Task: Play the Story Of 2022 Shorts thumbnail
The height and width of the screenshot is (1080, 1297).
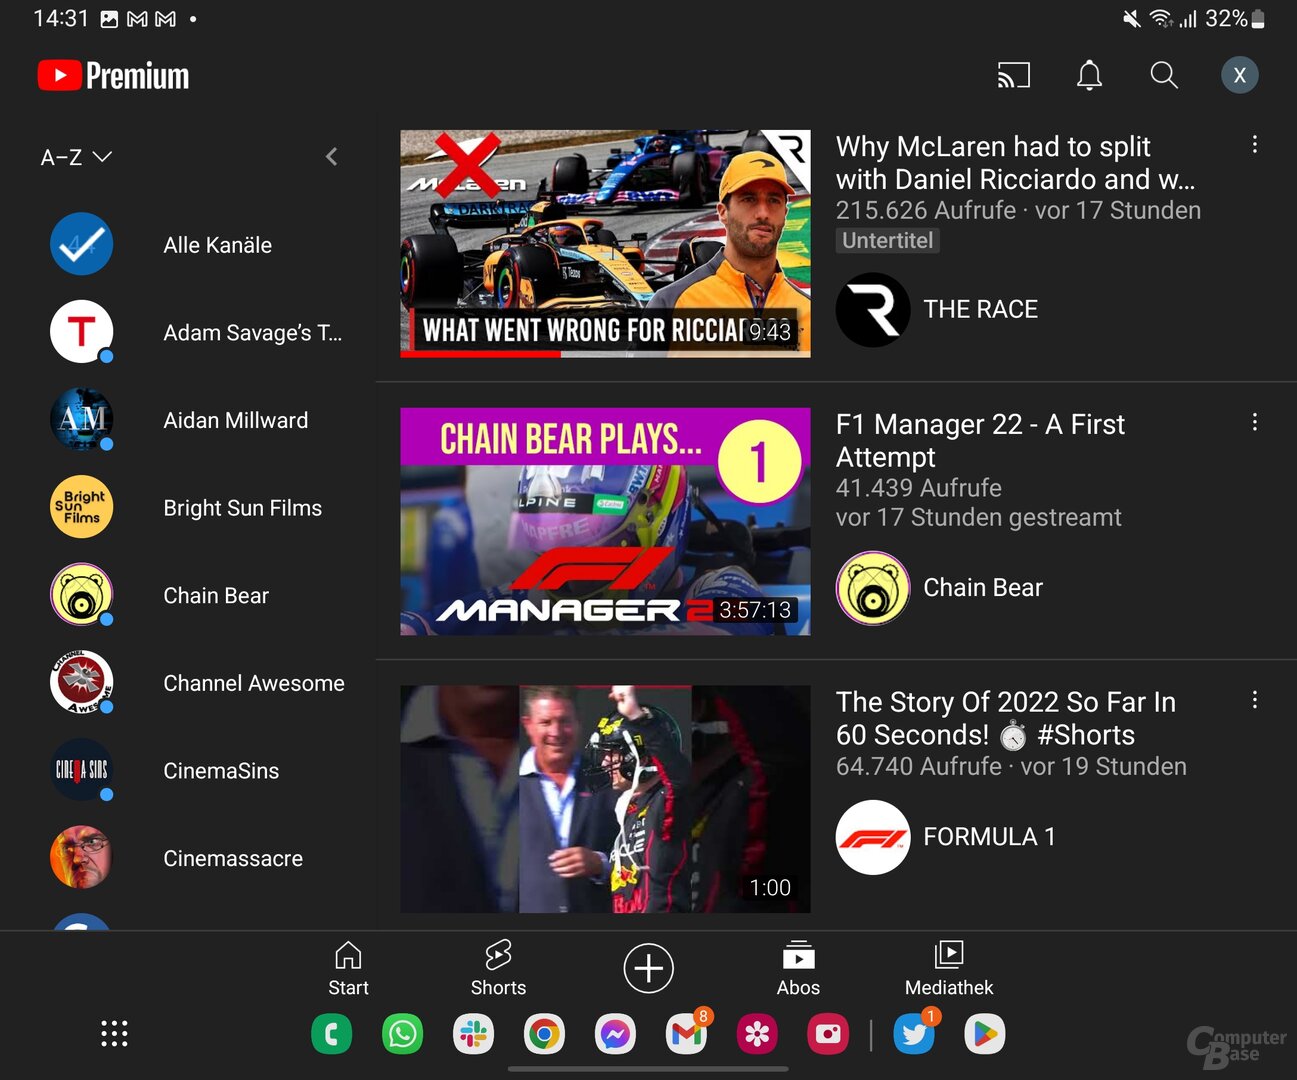Action: click(x=605, y=799)
